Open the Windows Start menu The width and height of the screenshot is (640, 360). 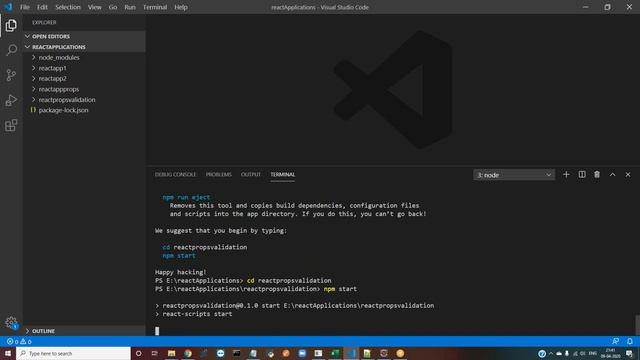tap(8, 353)
